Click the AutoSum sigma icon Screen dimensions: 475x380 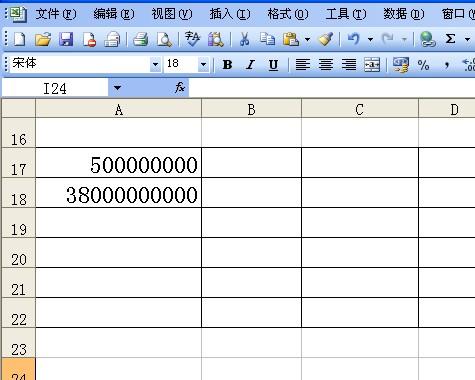450,39
